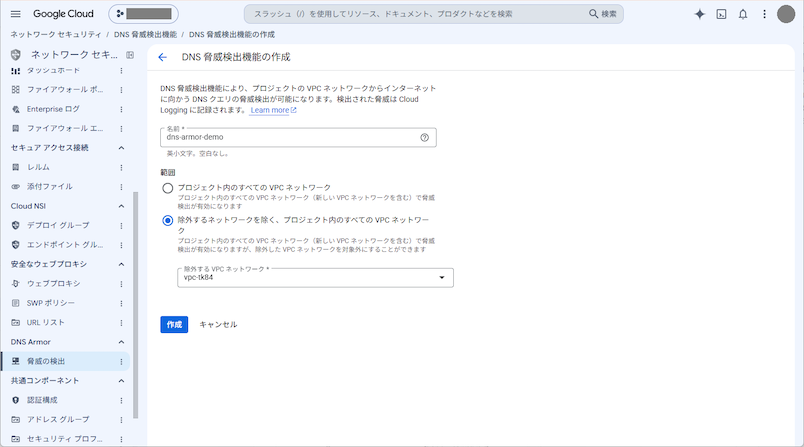Open URL リスト in sidebar
Image resolution: width=804 pixels, height=447 pixels.
[46, 323]
